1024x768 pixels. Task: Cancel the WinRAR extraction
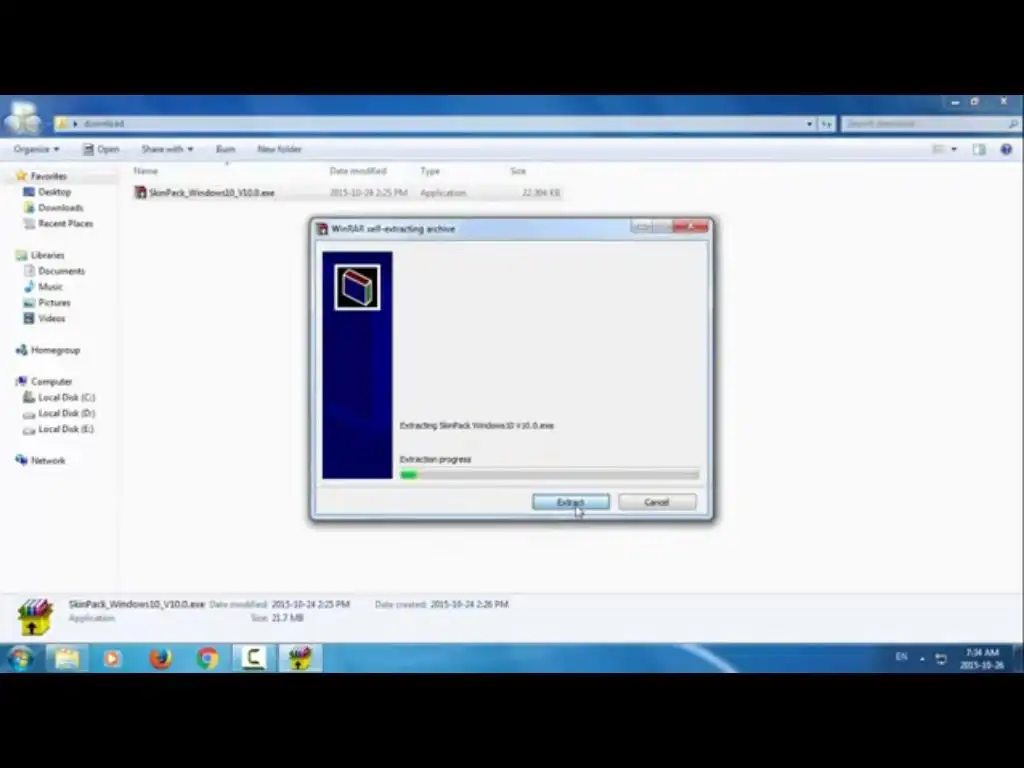pyautogui.click(x=657, y=502)
